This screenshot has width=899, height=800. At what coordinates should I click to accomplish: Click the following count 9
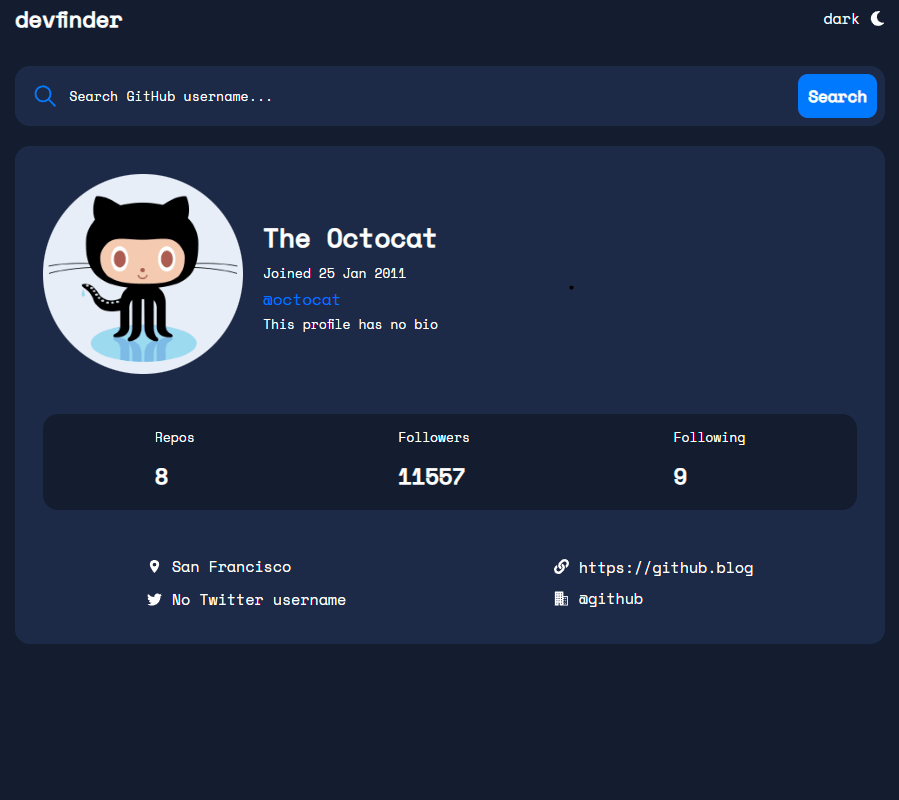coord(680,477)
